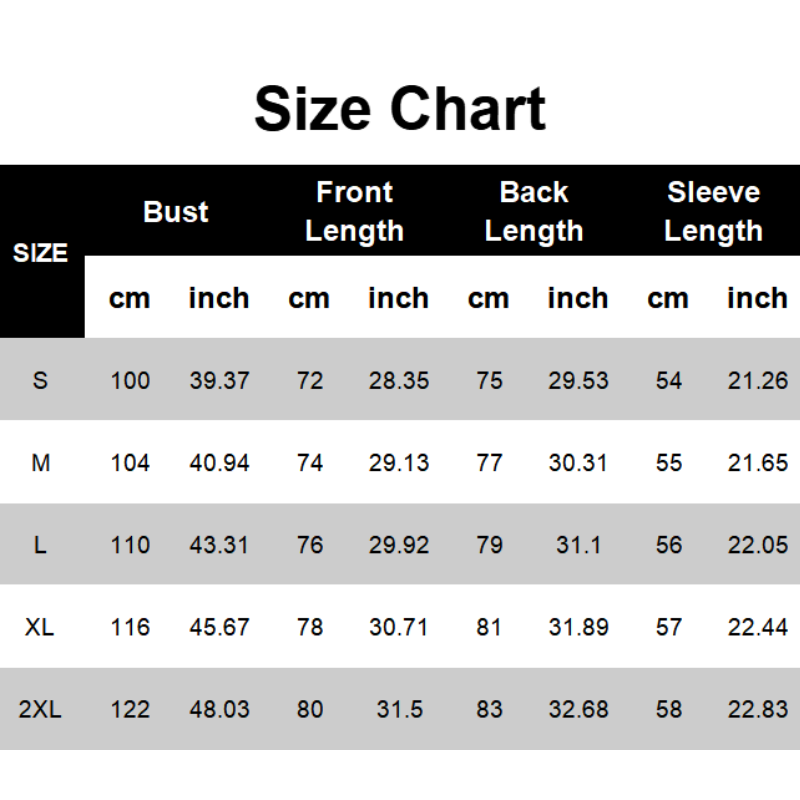The width and height of the screenshot is (800, 800).
Task: Click the 2XL size row label
Action: point(40,709)
